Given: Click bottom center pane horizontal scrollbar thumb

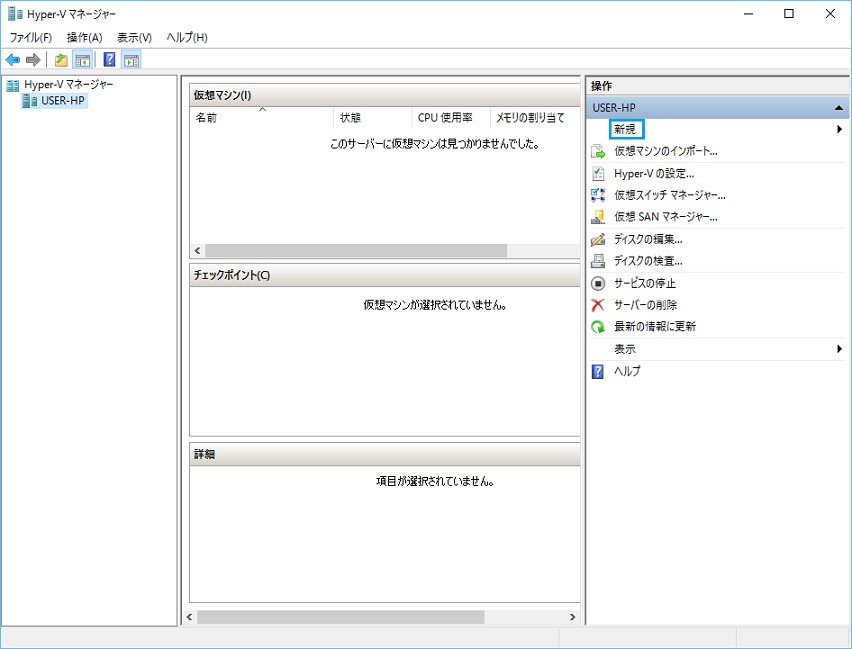Looking at the screenshot, I should tap(341, 617).
